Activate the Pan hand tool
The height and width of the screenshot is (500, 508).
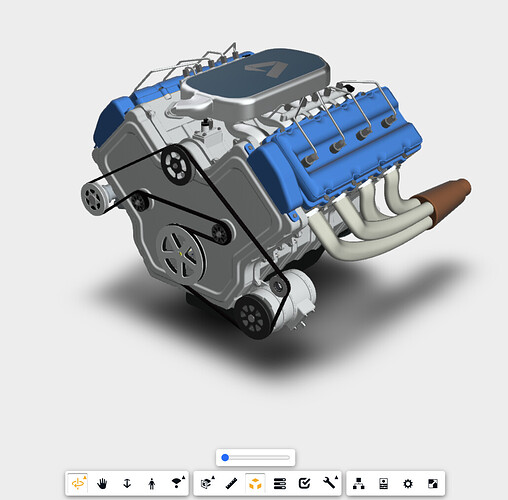102,483
